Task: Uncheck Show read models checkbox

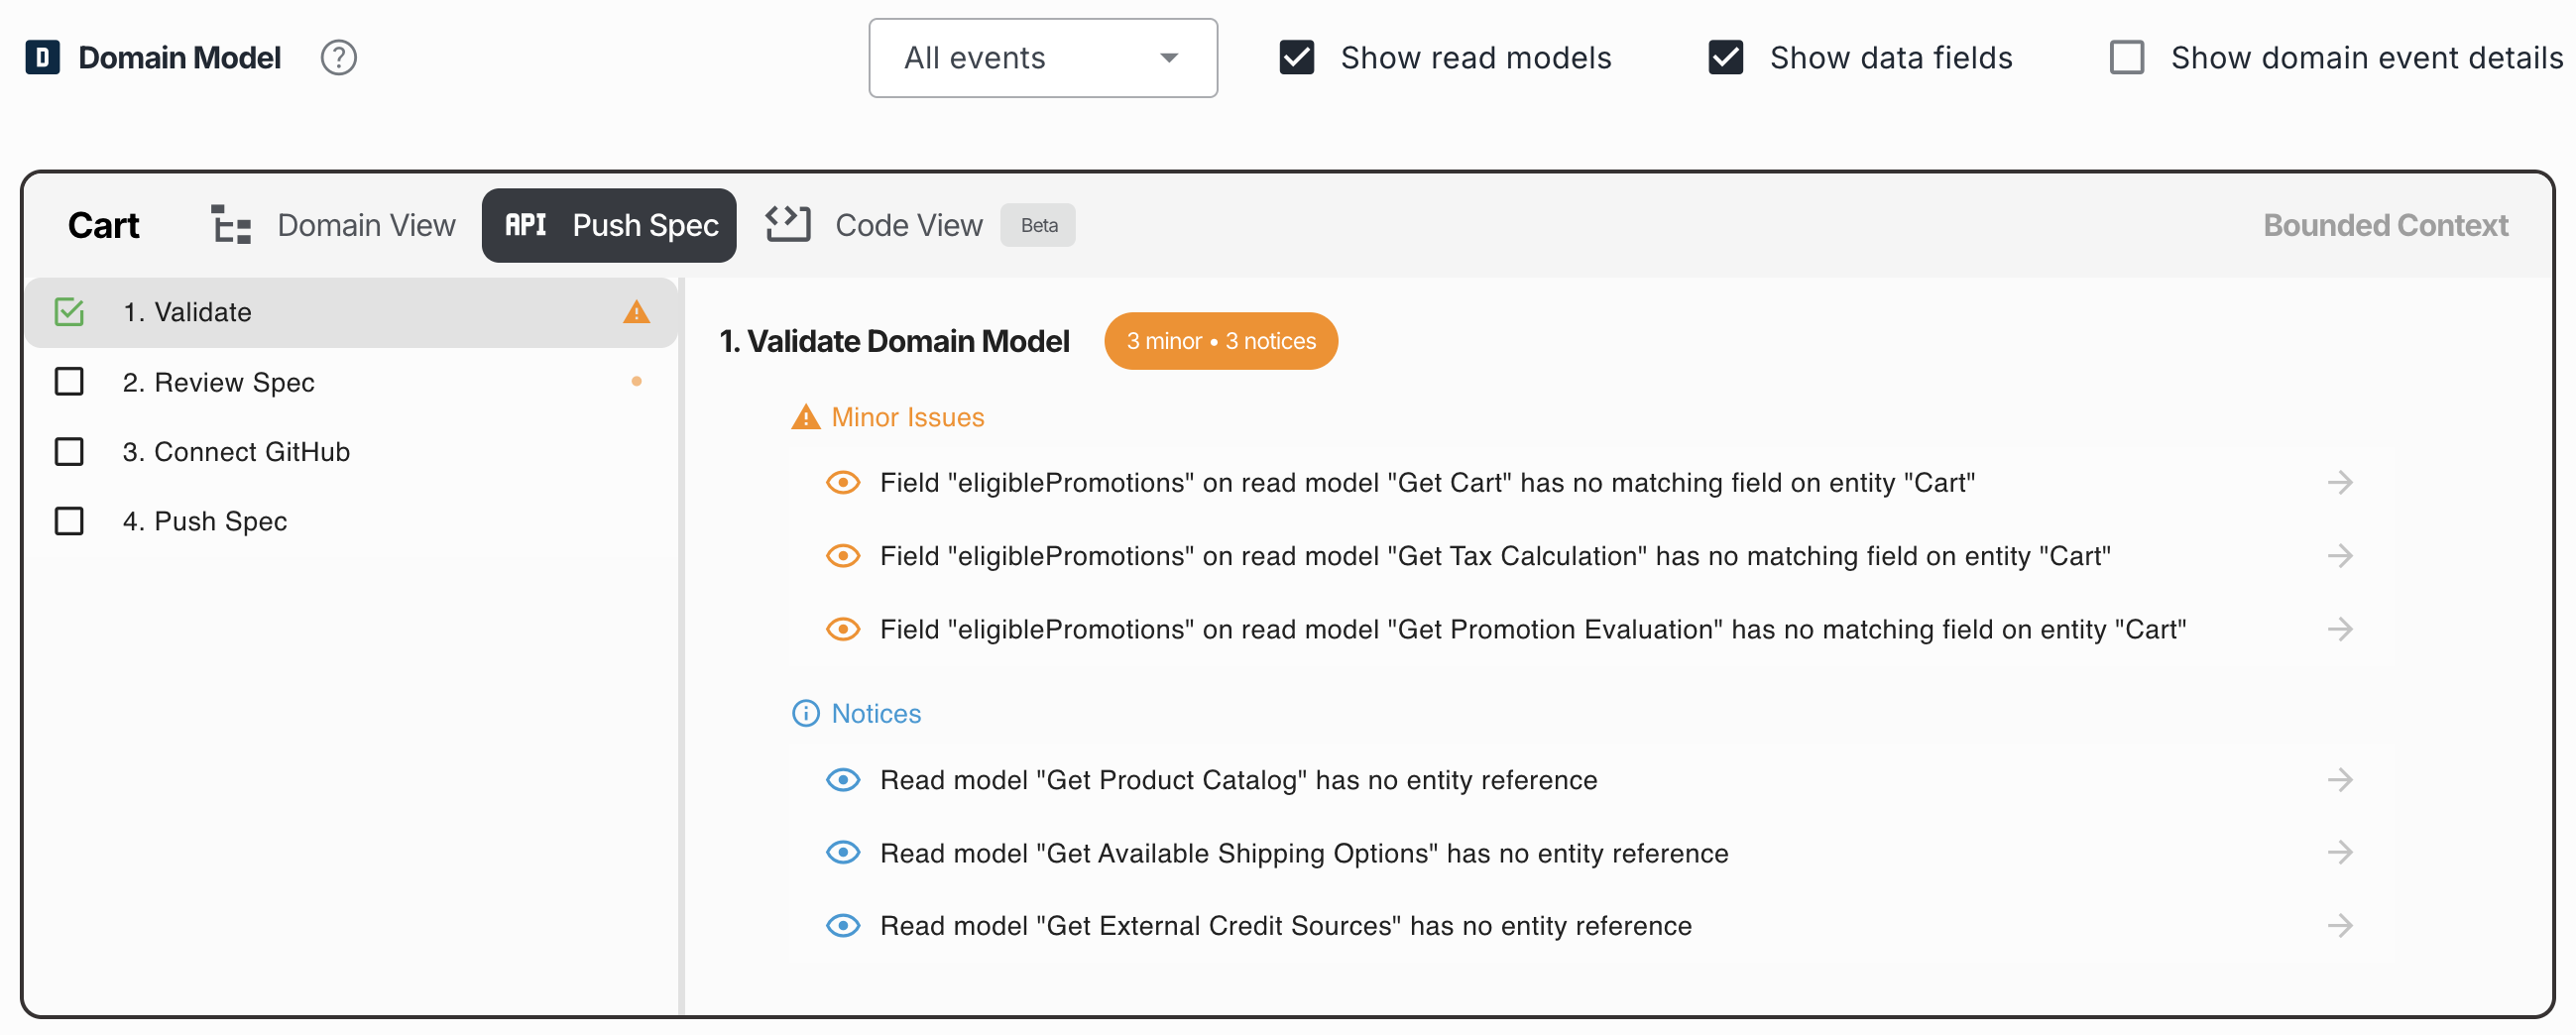Action: (x=1297, y=58)
